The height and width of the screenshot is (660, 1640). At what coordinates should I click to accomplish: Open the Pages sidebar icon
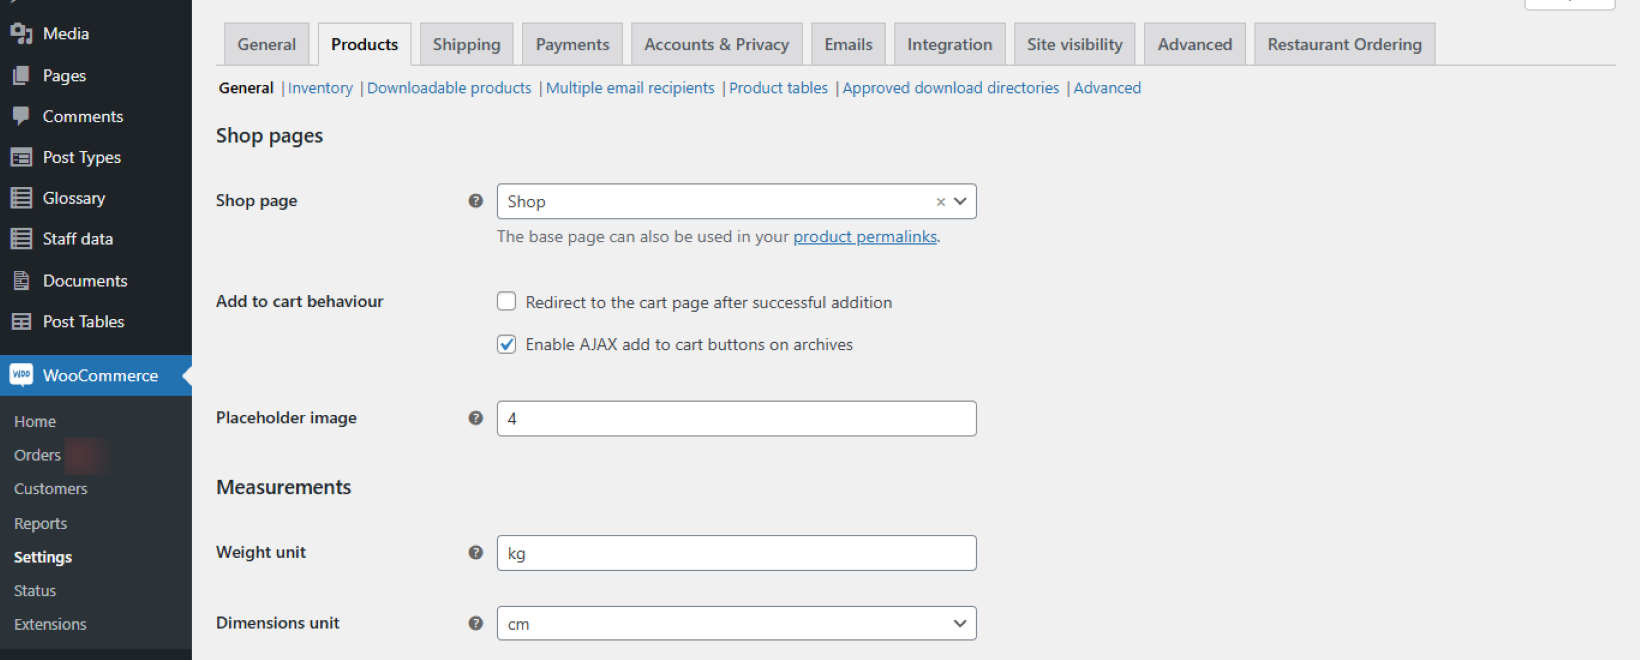pyautogui.click(x=22, y=75)
